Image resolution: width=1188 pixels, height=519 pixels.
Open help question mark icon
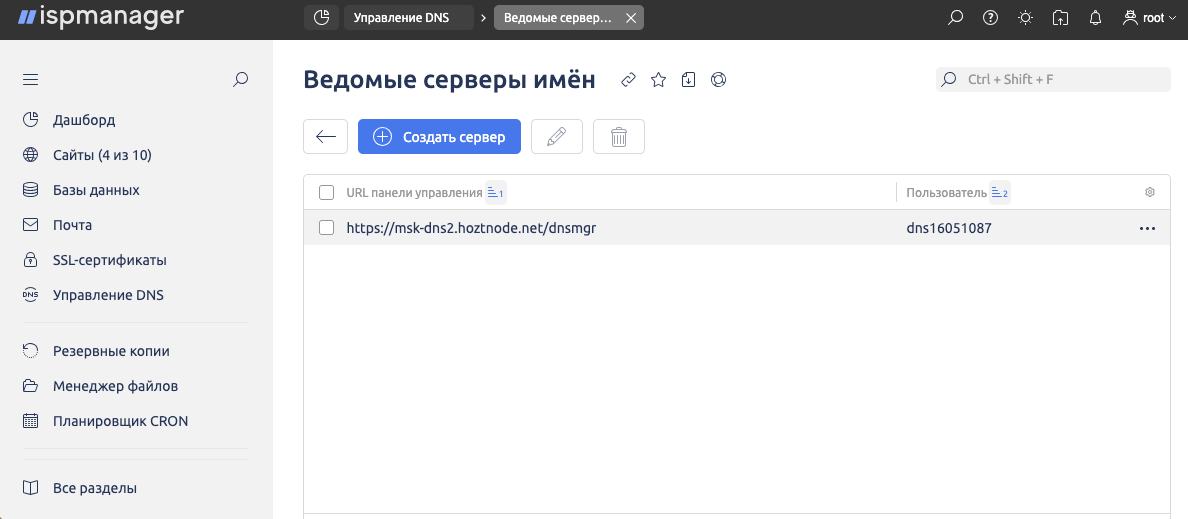tap(990, 18)
